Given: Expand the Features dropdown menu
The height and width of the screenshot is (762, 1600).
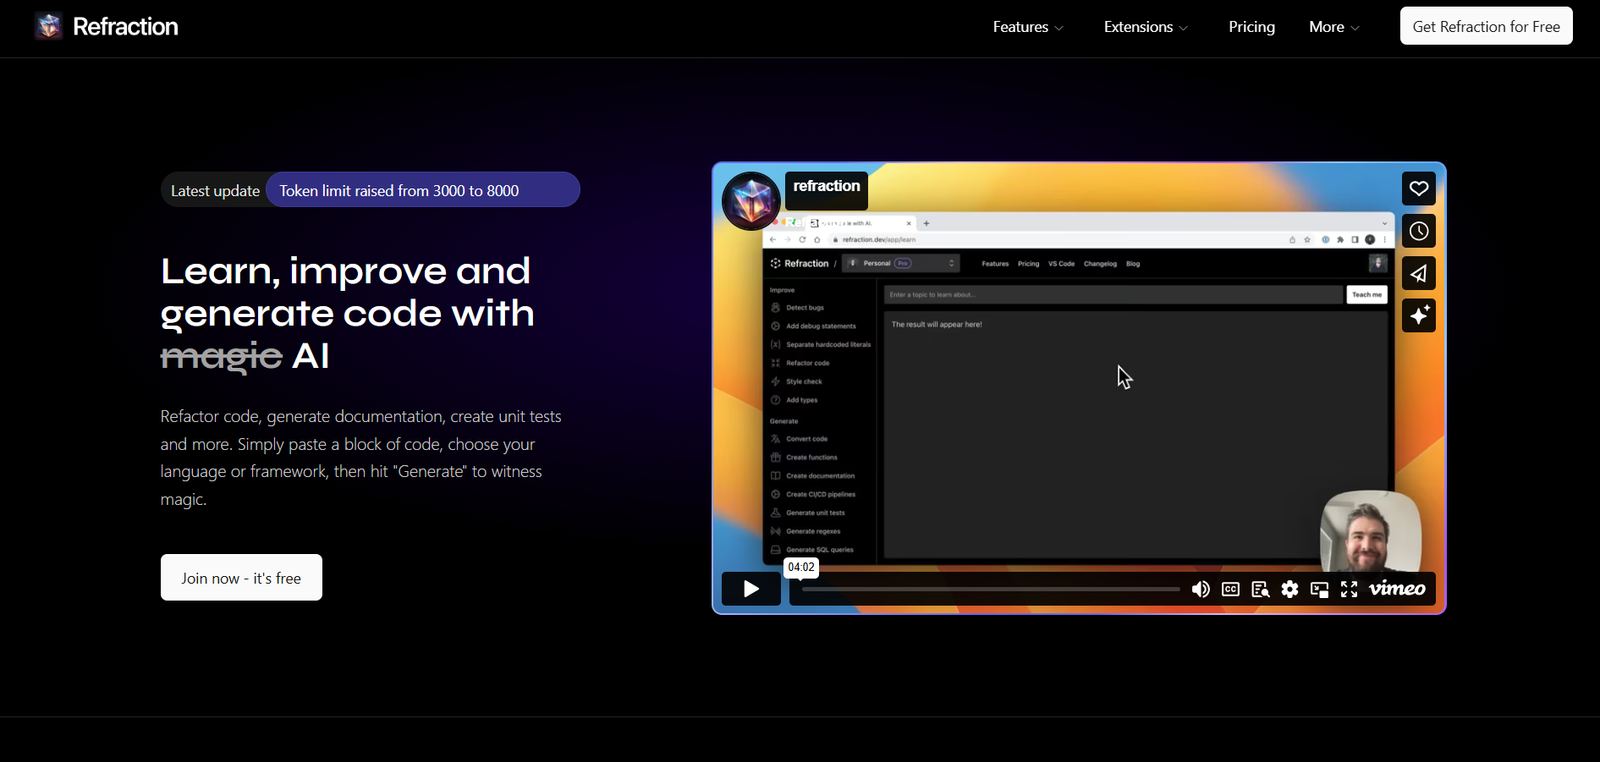Looking at the screenshot, I should point(1027,27).
